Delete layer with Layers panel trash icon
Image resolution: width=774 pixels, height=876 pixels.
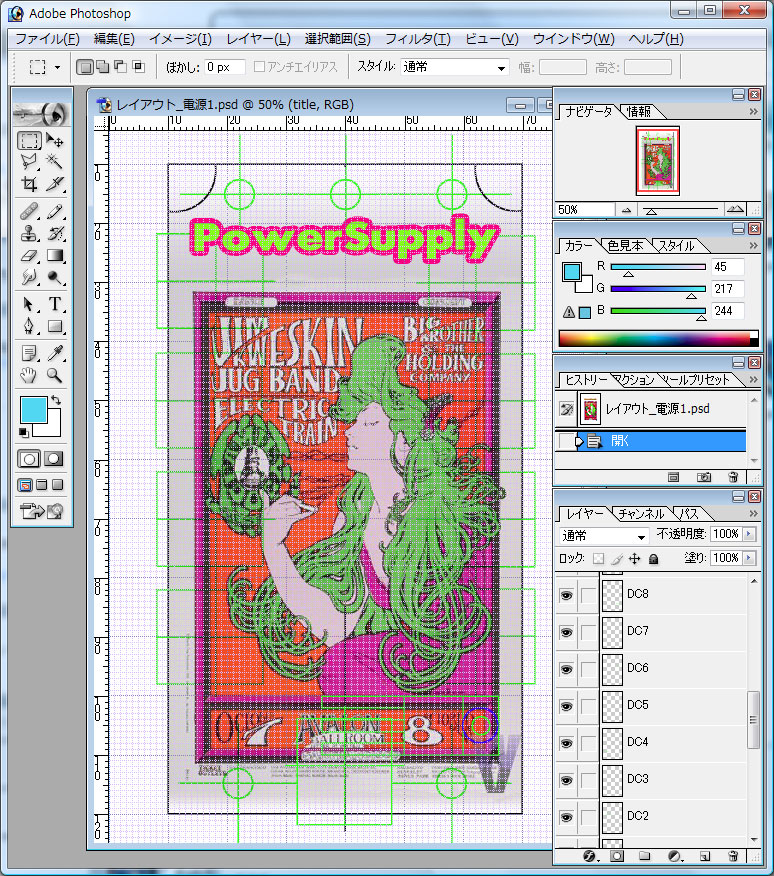pyautogui.click(x=733, y=856)
